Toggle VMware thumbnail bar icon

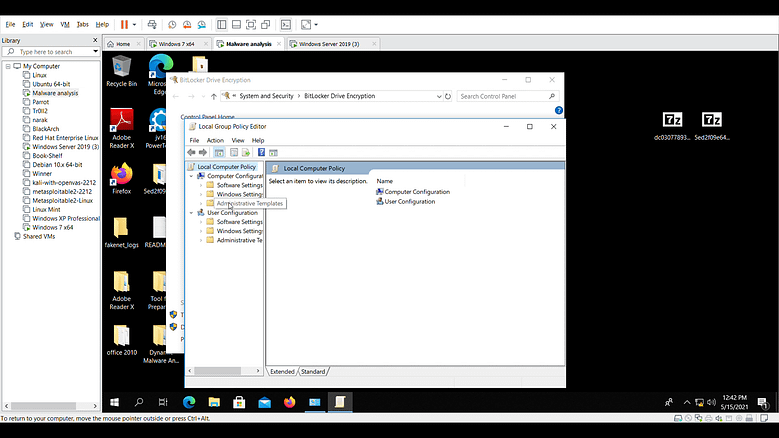pyautogui.click(x=236, y=24)
